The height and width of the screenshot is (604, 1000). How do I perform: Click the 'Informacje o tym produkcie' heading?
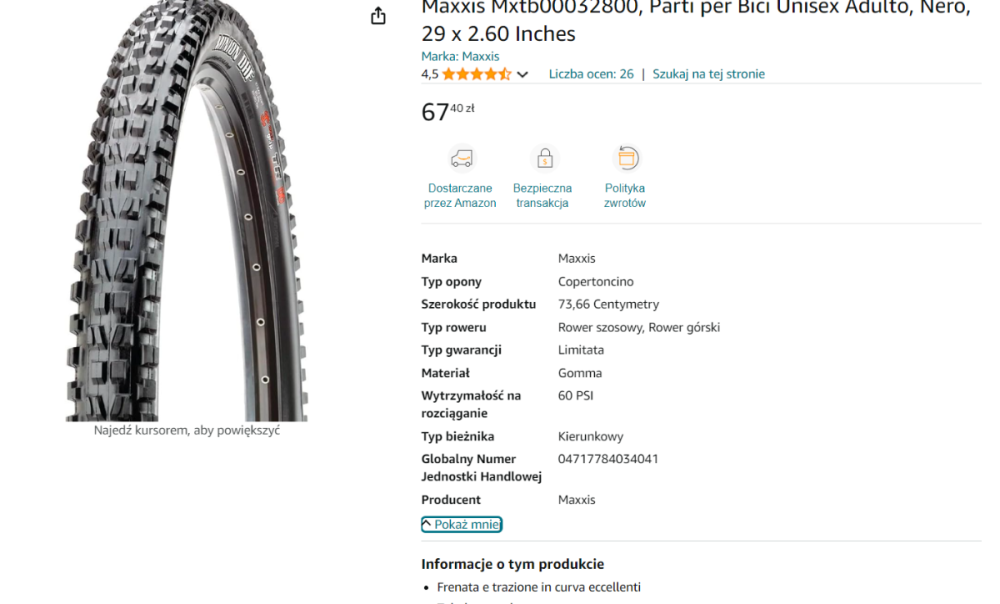pyautogui.click(x=512, y=564)
